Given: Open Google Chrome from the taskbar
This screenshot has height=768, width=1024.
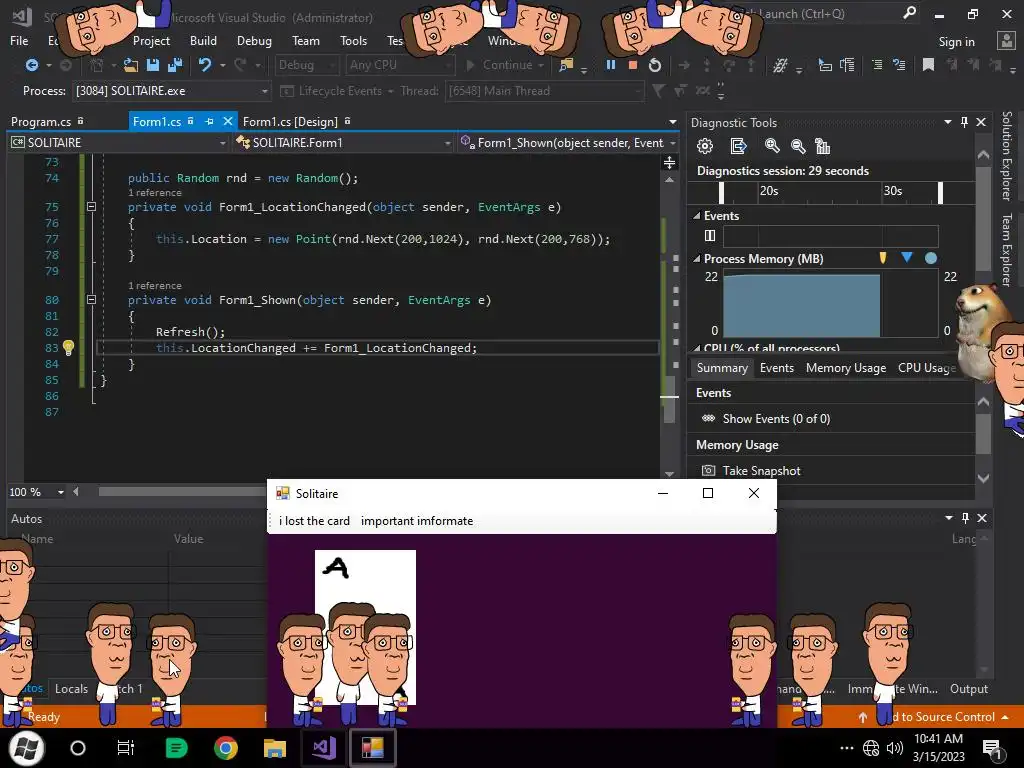Looking at the screenshot, I should click(225, 748).
